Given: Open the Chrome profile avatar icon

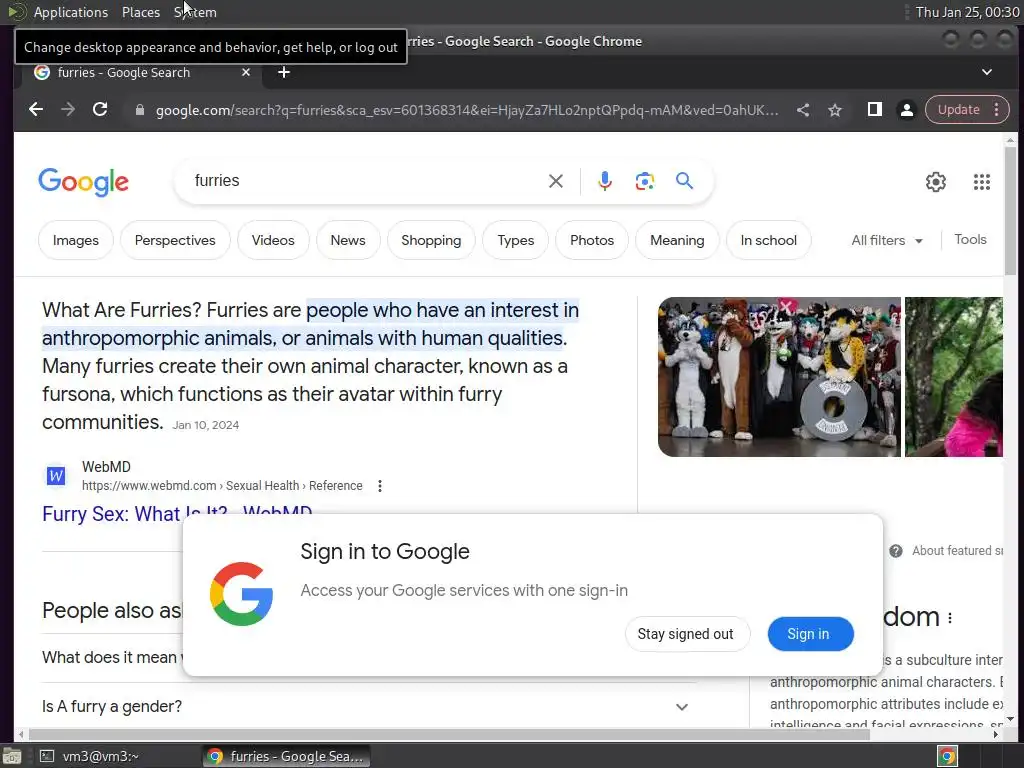Looking at the screenshot, I should tap(906, 110).
